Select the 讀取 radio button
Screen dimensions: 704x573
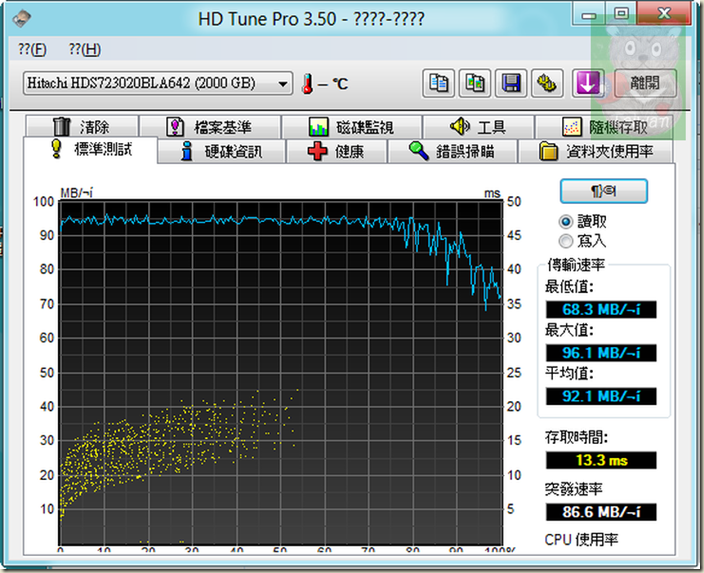coord(566,222)
